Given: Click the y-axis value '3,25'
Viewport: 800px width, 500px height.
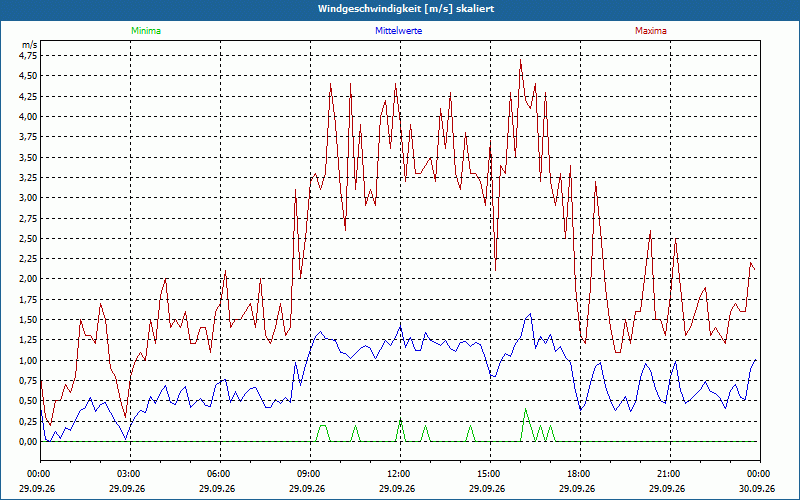Looking at the screenshot, I should click(x=29, y=178).
